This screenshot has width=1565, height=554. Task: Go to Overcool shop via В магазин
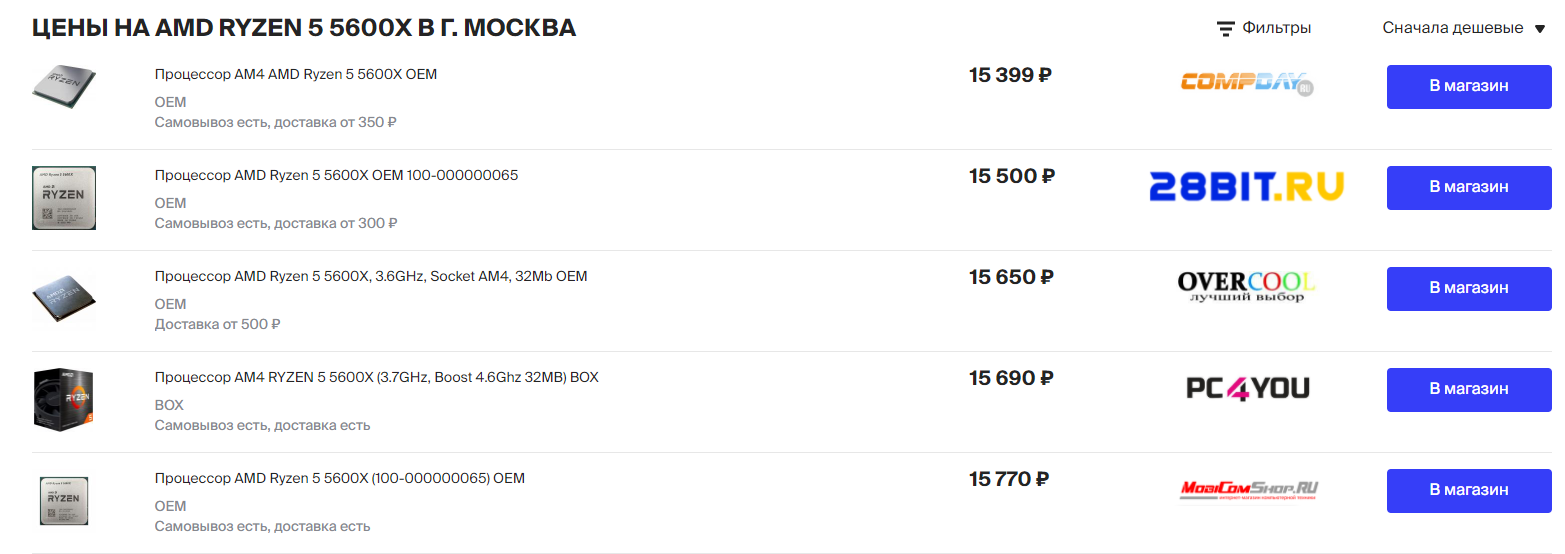(1468, 288)
